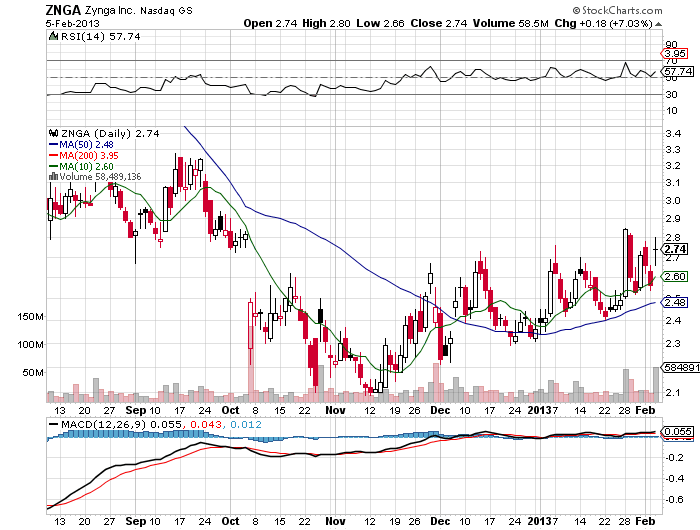700x530 pixels.
Task: Click the RSI 30 axis label
Action: click(671, 94)
